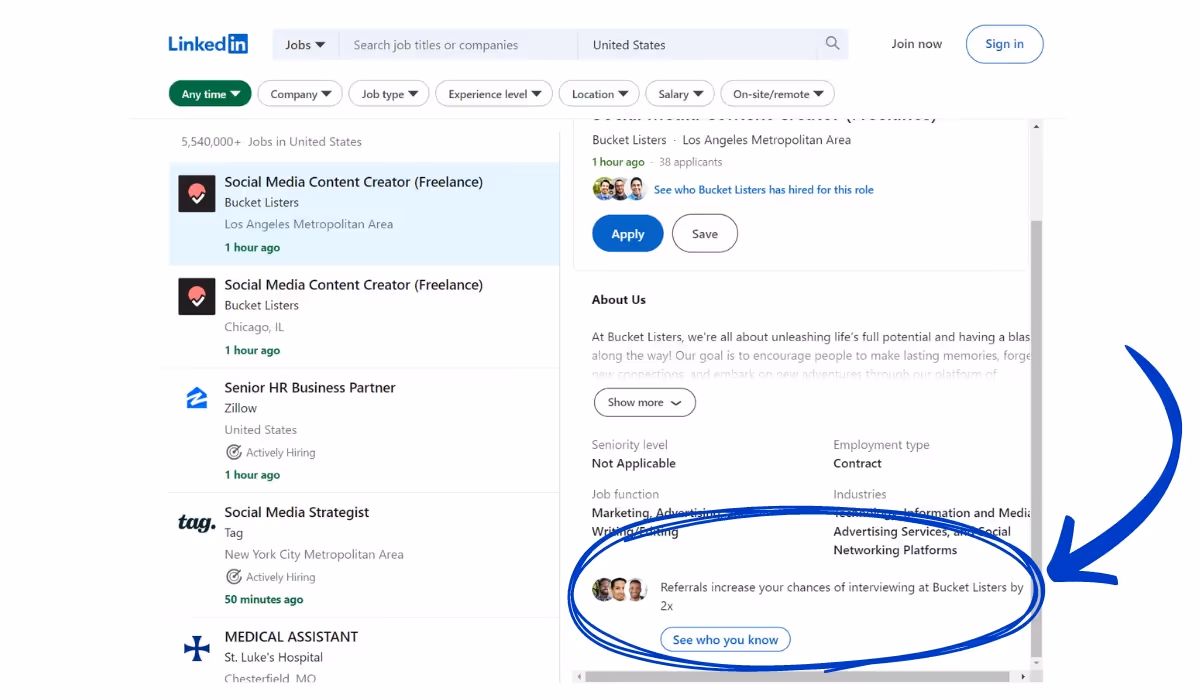Image resolution: width=1200 pixels, height=700 pixels.
Task: Open Bucket Listers logo for Los Angeles listing
Action: (197, 193)
